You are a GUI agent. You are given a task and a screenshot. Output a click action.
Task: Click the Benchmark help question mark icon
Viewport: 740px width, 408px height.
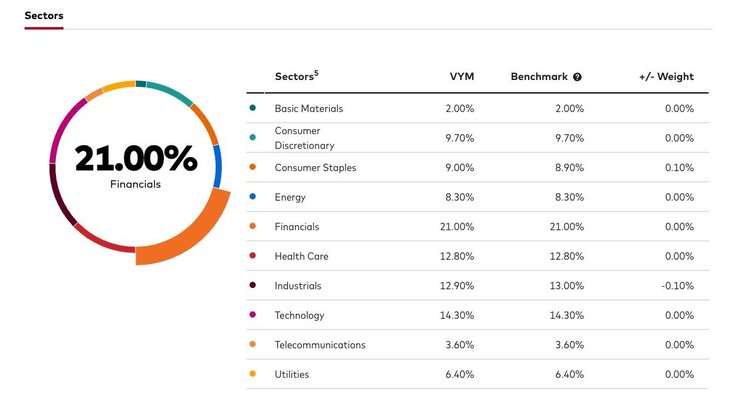(577, 77)
